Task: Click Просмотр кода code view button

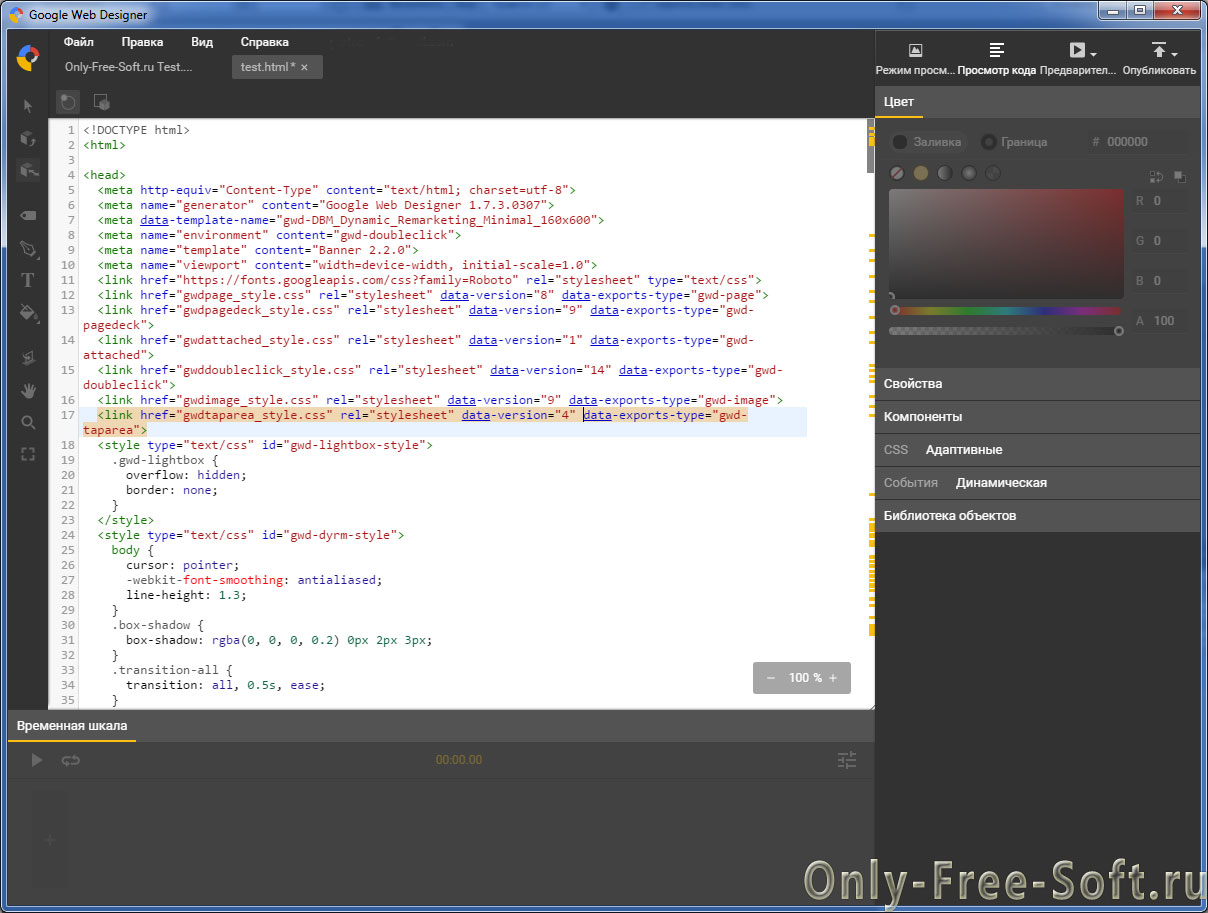Action: coord(996,58)
